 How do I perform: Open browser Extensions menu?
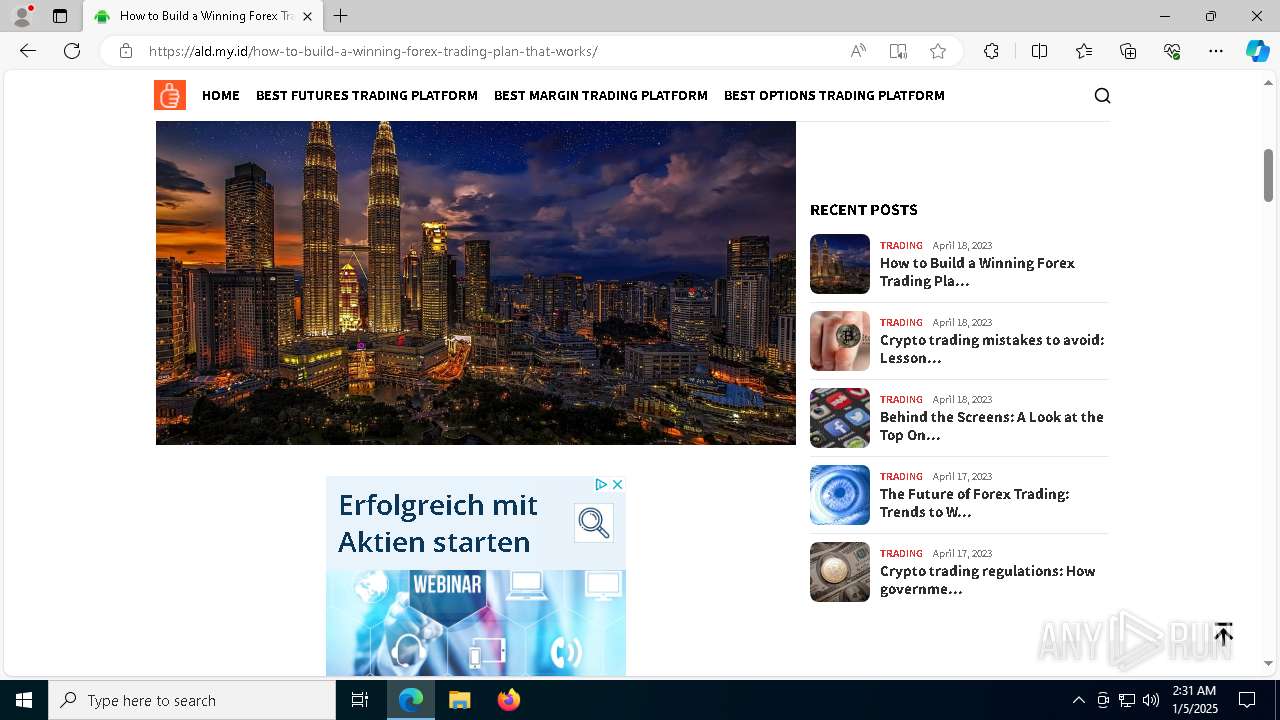[x=991, y=51]
